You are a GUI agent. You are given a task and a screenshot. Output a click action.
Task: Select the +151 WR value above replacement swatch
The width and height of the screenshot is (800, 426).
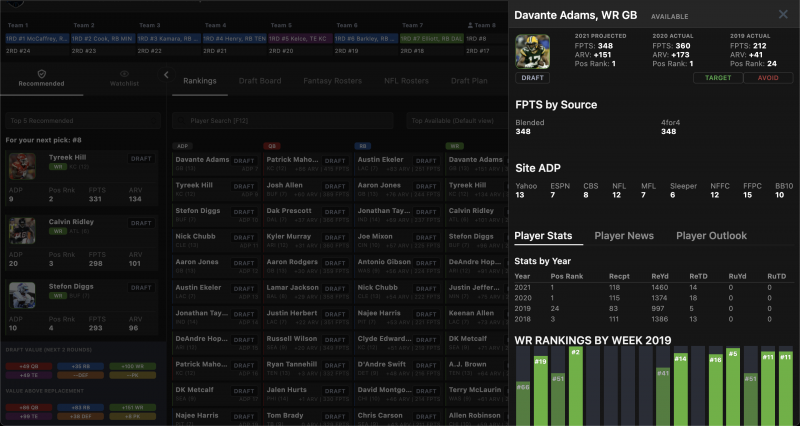click(133, 408)
